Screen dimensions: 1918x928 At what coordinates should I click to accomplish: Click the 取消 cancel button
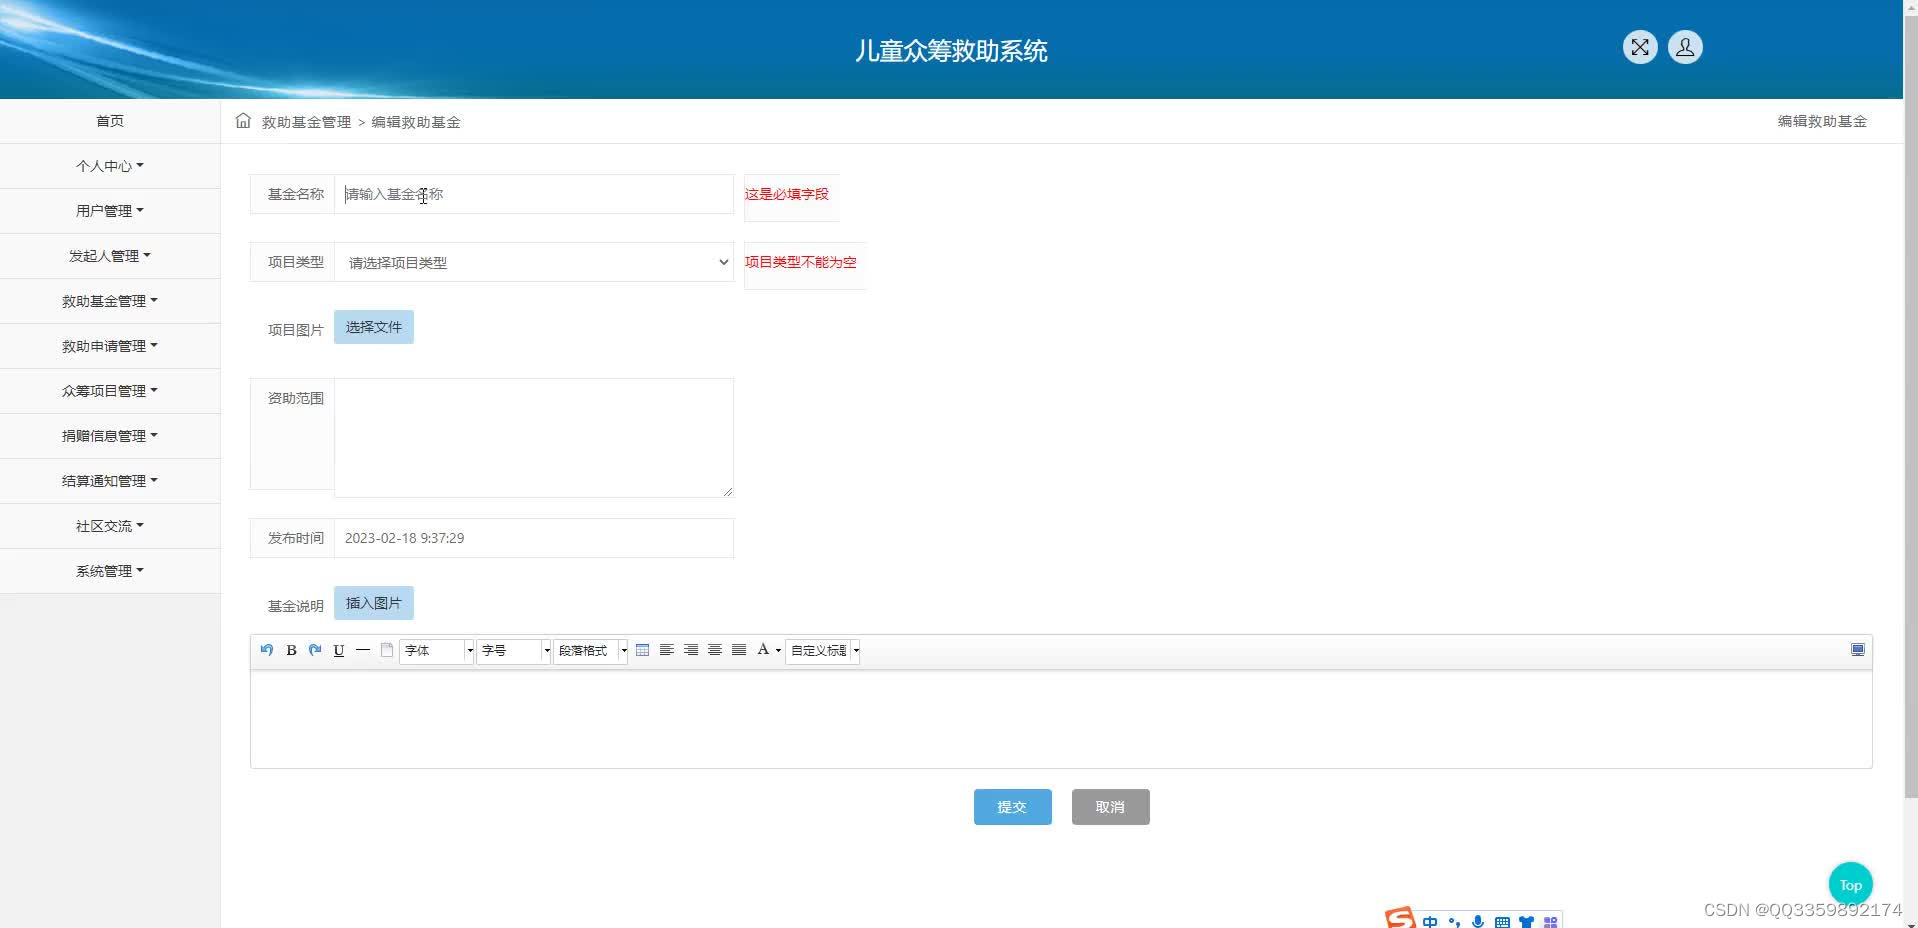tap(1110, 807)
